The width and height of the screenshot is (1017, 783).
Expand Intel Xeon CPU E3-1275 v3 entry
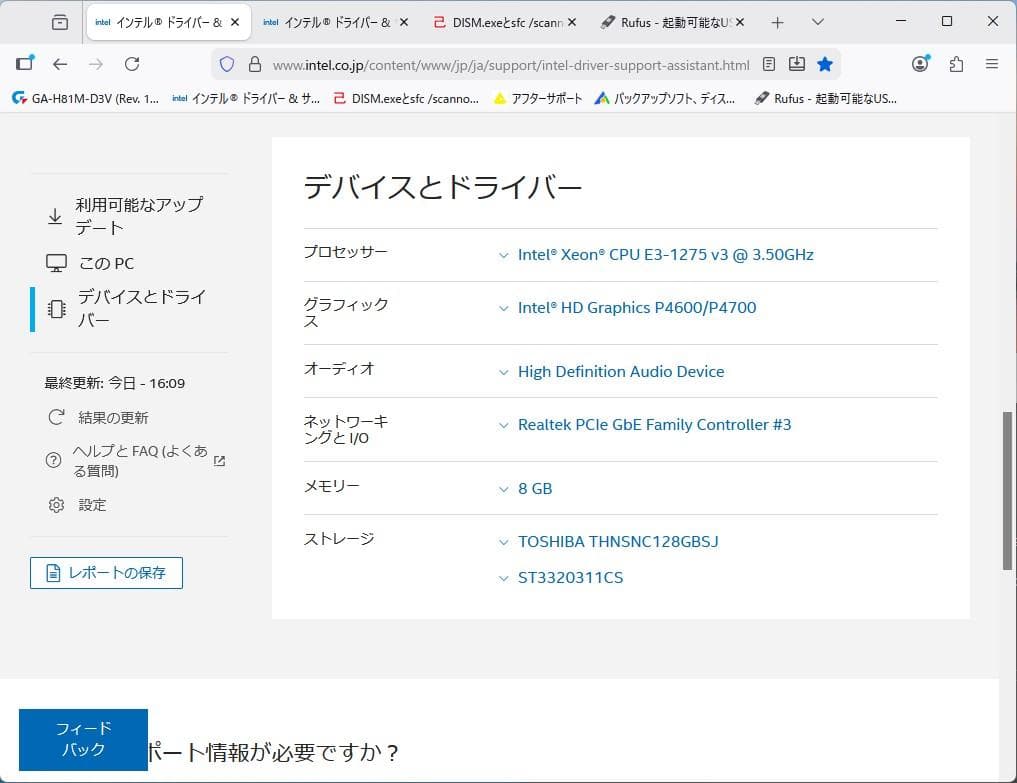(x=665, y=255)
